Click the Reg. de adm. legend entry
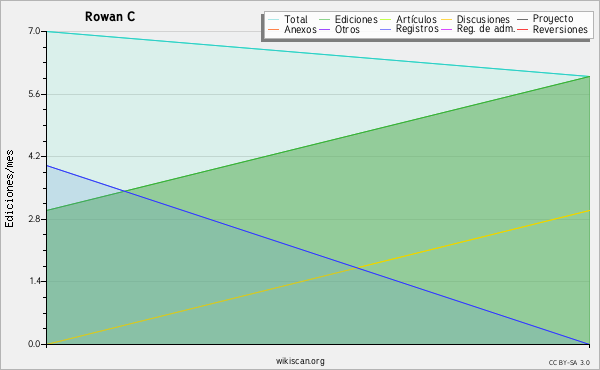Viewport: 600px width, 370px height. (x=478, y=29)
